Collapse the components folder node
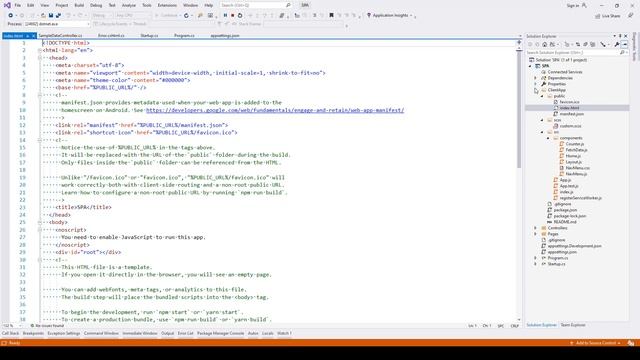The image size is (640, 360). [548, 138]
